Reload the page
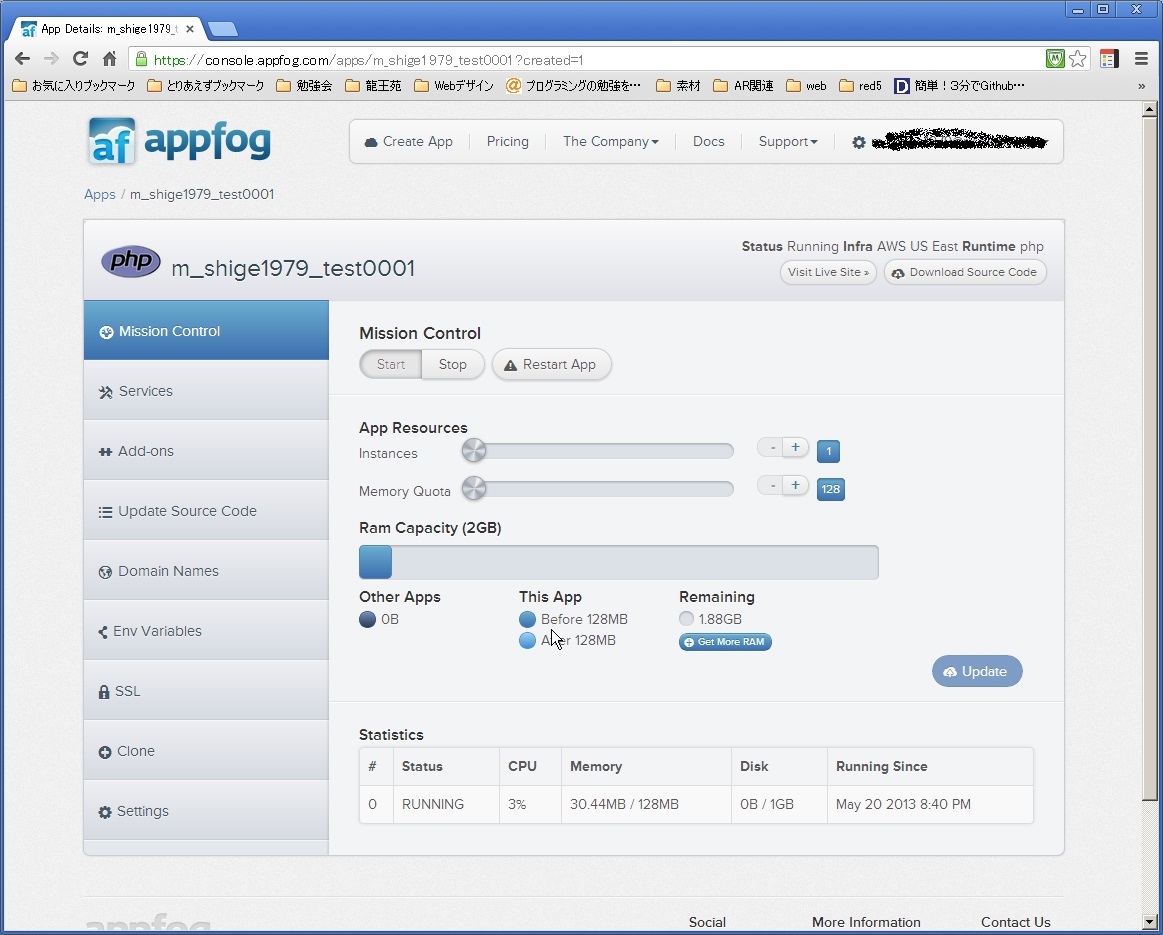Viewport: 1163px width, 935px height. 80,59
